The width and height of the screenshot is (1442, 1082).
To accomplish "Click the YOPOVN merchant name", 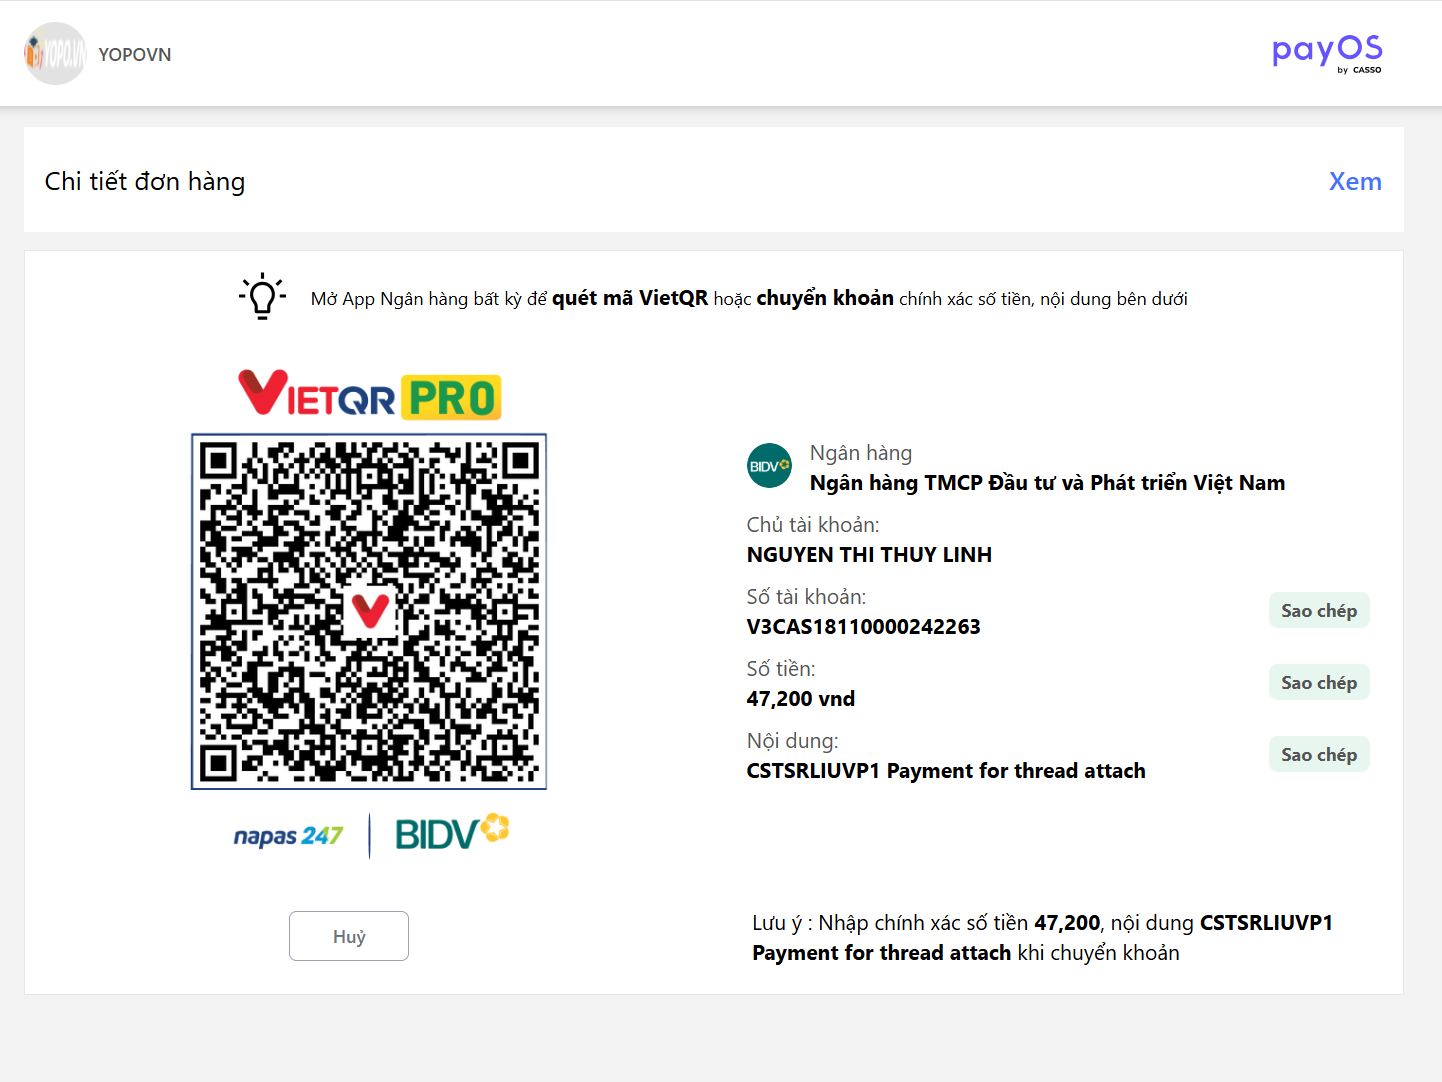I will coord(135,55).
